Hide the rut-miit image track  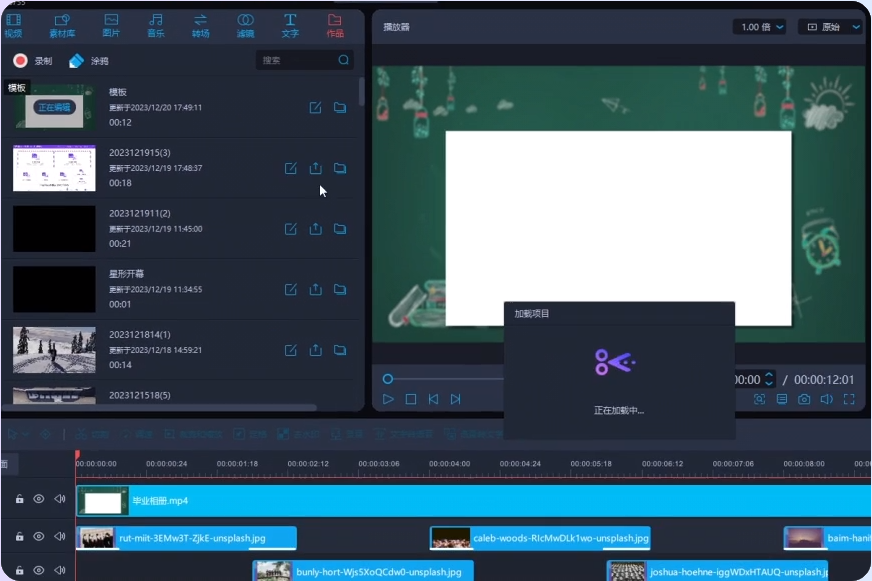(38, 537)
